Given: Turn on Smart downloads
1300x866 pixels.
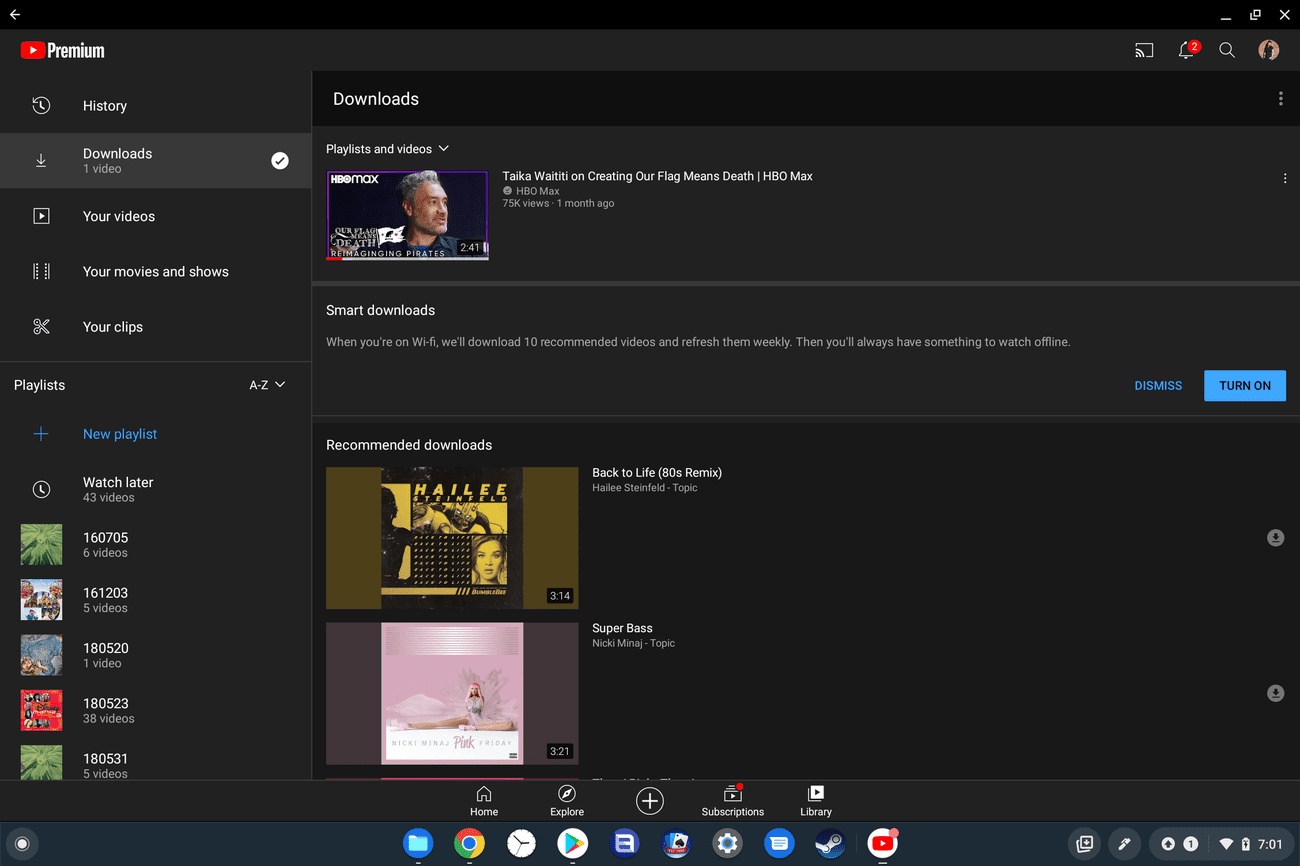Looking at the screenshot, I should click(1244, 386).
